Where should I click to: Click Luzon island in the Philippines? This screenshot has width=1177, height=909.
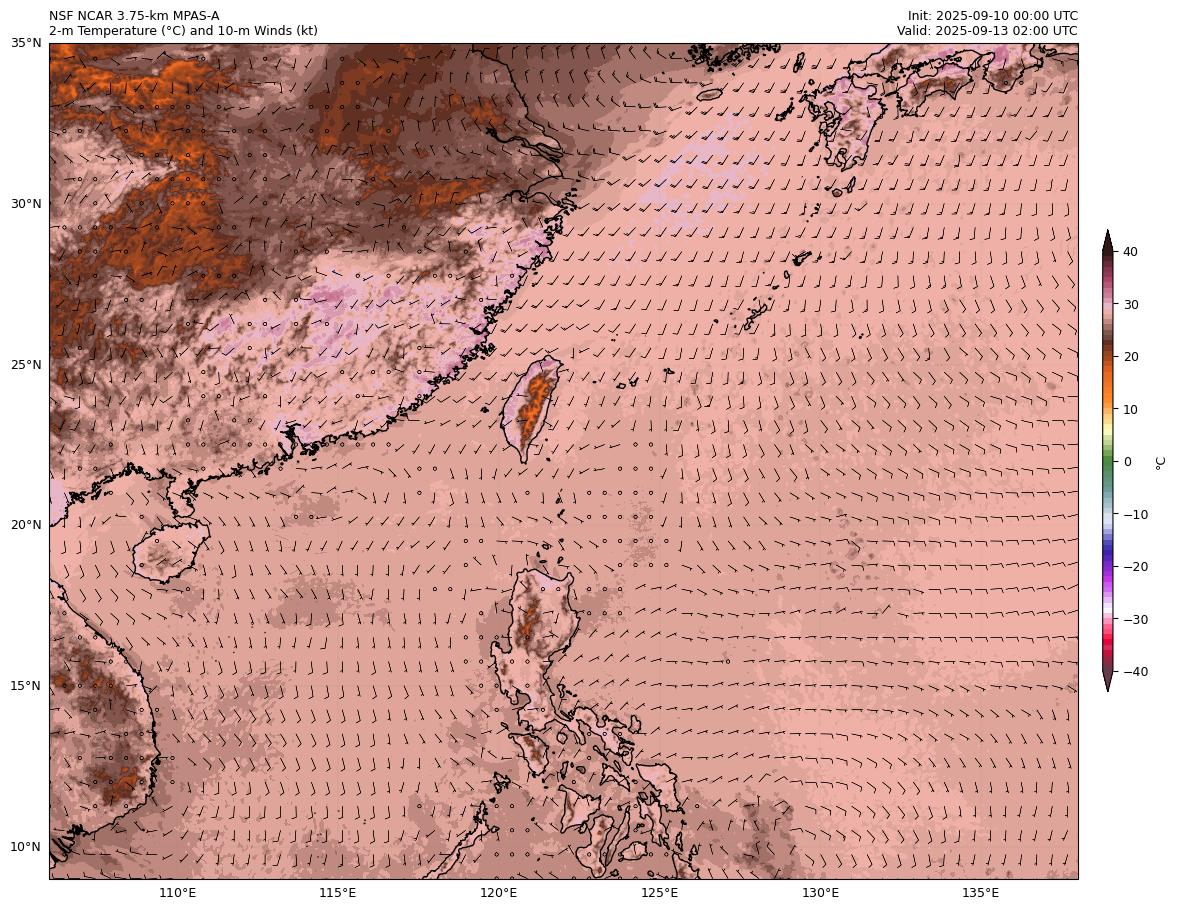click(535, 640)
